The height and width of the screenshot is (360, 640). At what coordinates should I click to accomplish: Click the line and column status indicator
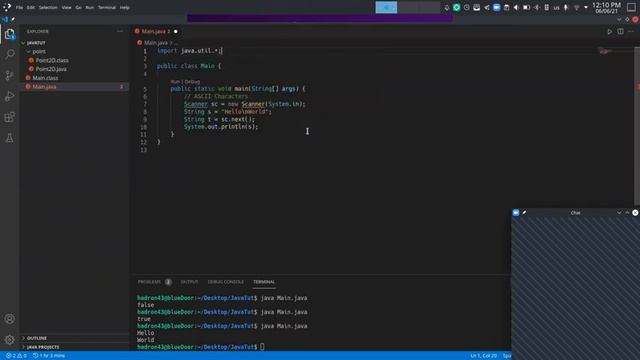(x=483, y=356)
